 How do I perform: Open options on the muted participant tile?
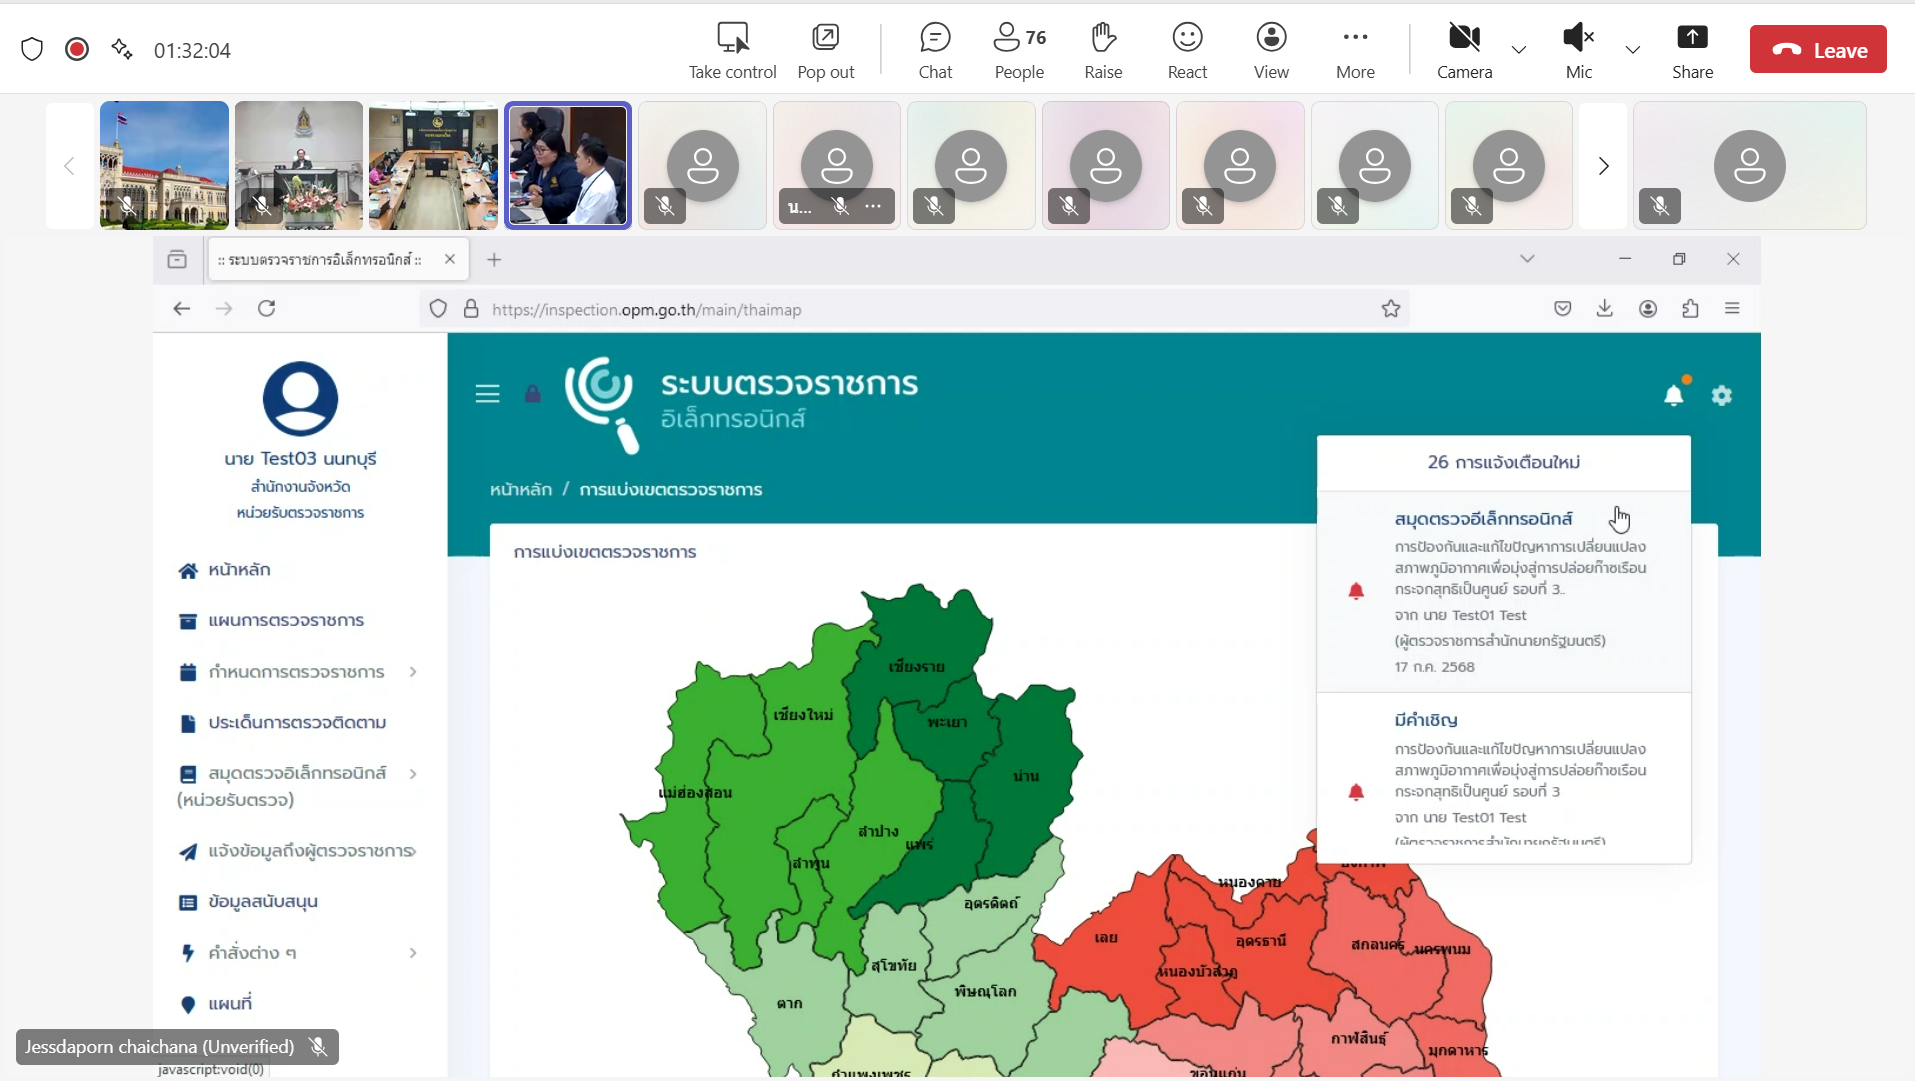pos(873,206)
